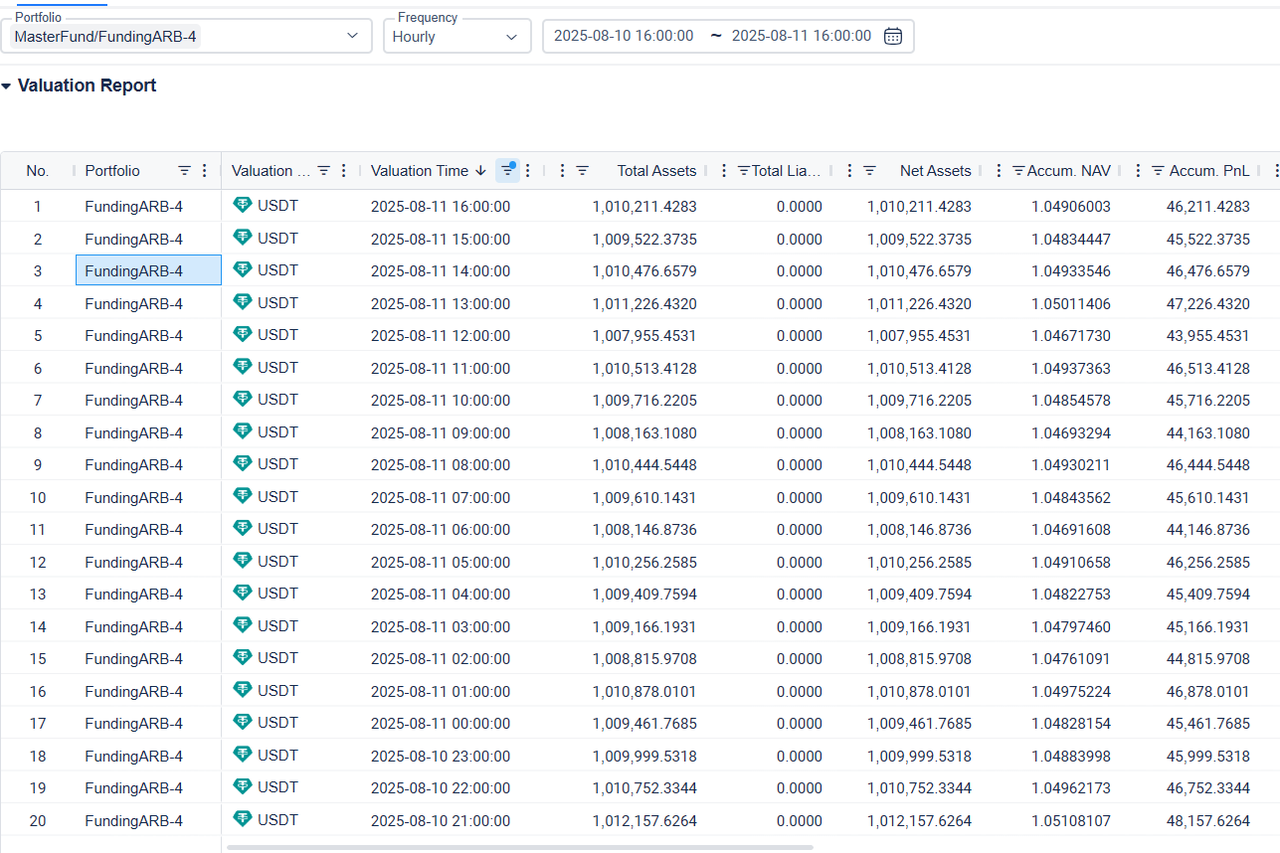1280x853 pixels.
Task: Click the Net Assets column header
Action: [935, 171]
